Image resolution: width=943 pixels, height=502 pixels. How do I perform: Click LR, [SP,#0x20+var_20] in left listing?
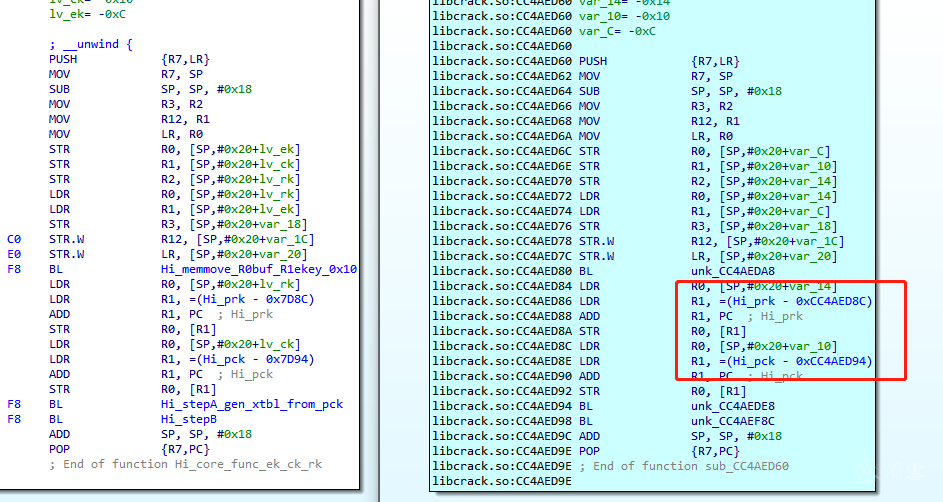[234, 254]
